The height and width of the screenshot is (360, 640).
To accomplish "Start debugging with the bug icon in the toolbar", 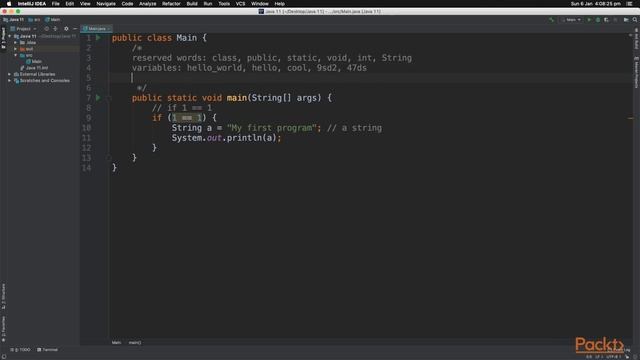I will 598,20.
